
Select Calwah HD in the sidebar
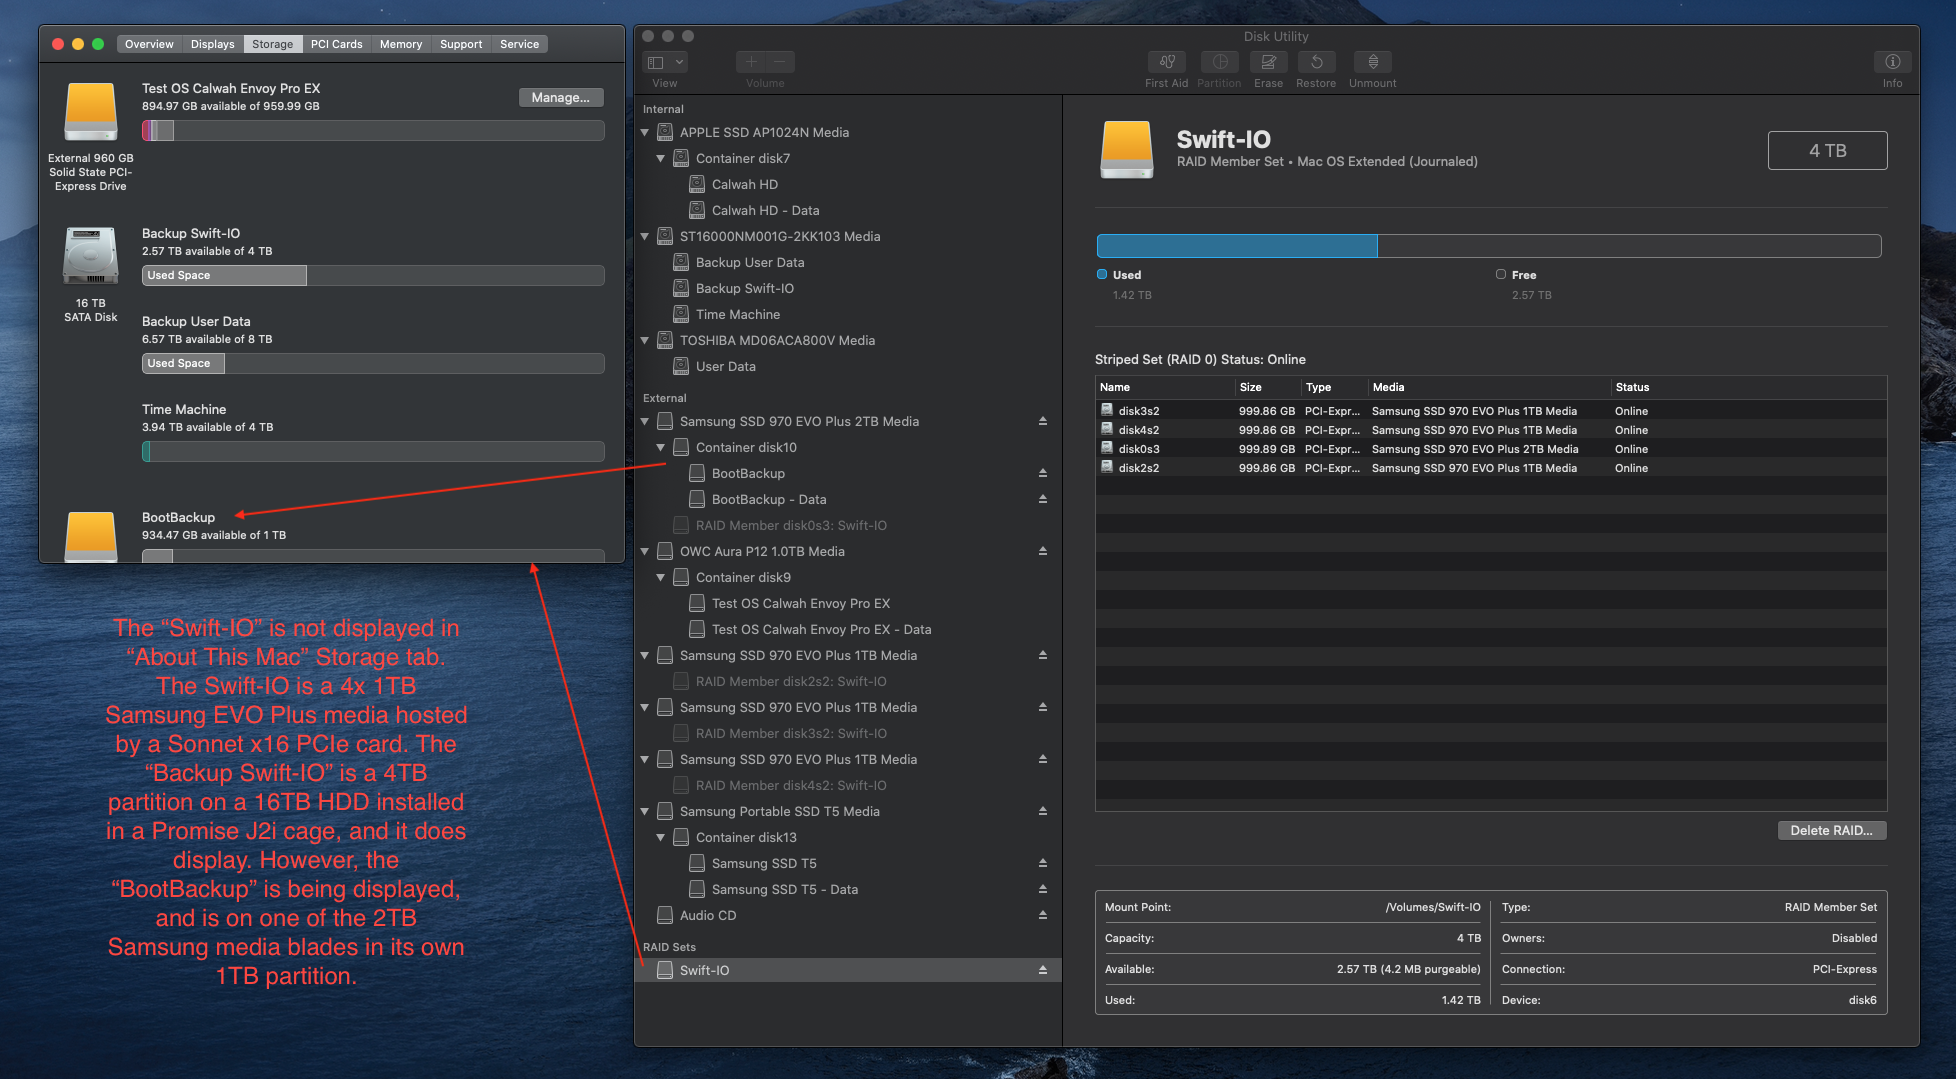(x=744, y=184)
